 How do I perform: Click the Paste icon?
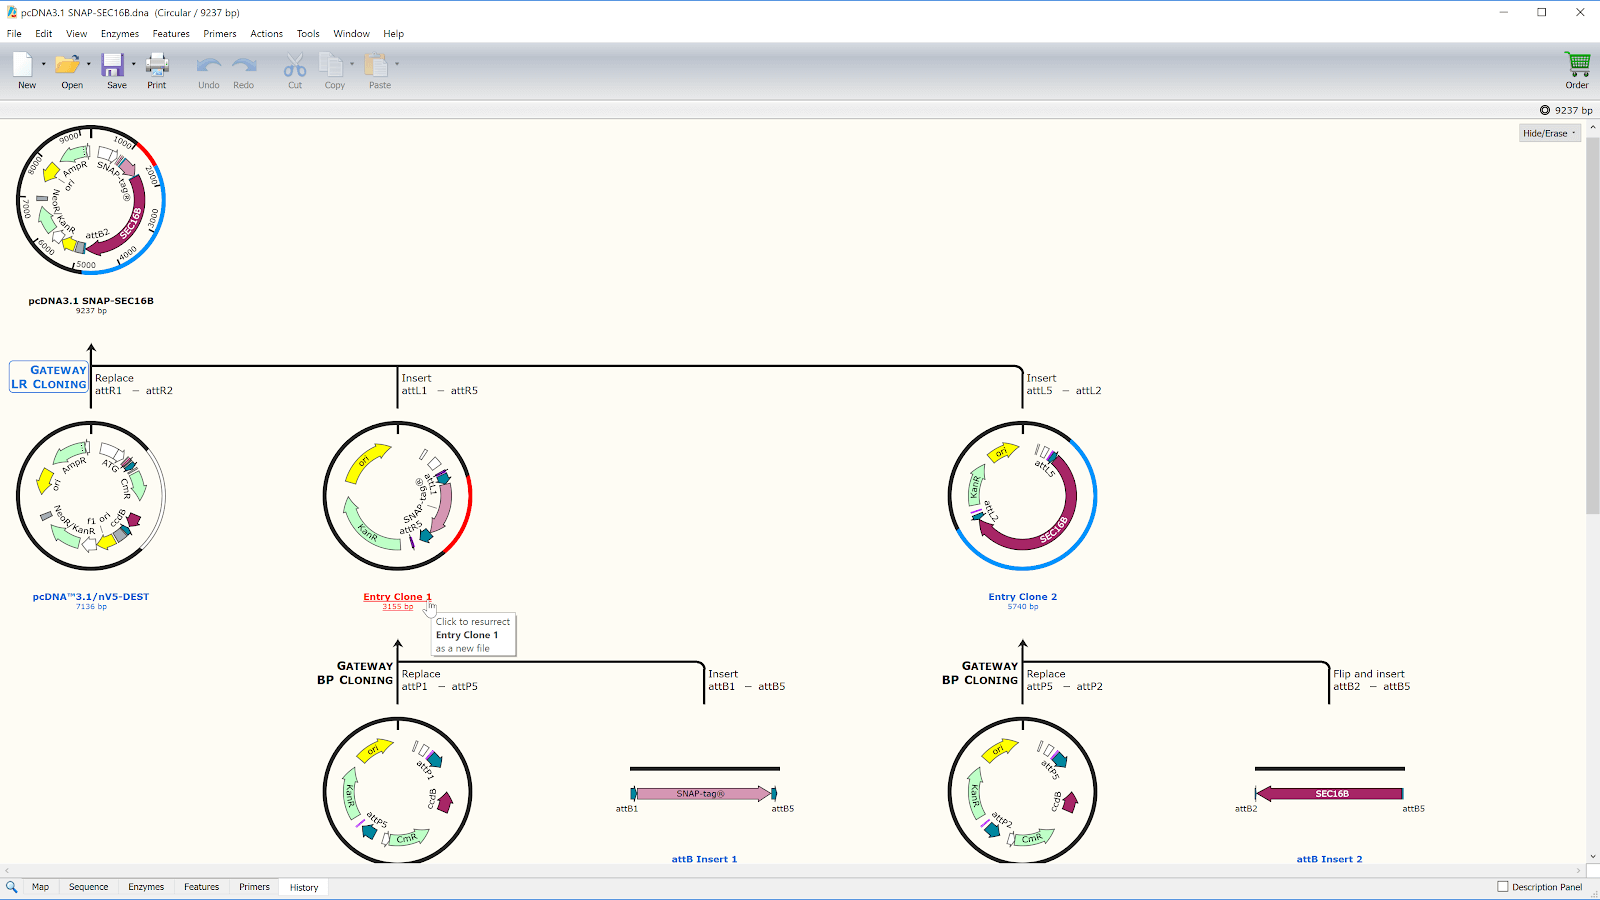(x=379, y=67)
